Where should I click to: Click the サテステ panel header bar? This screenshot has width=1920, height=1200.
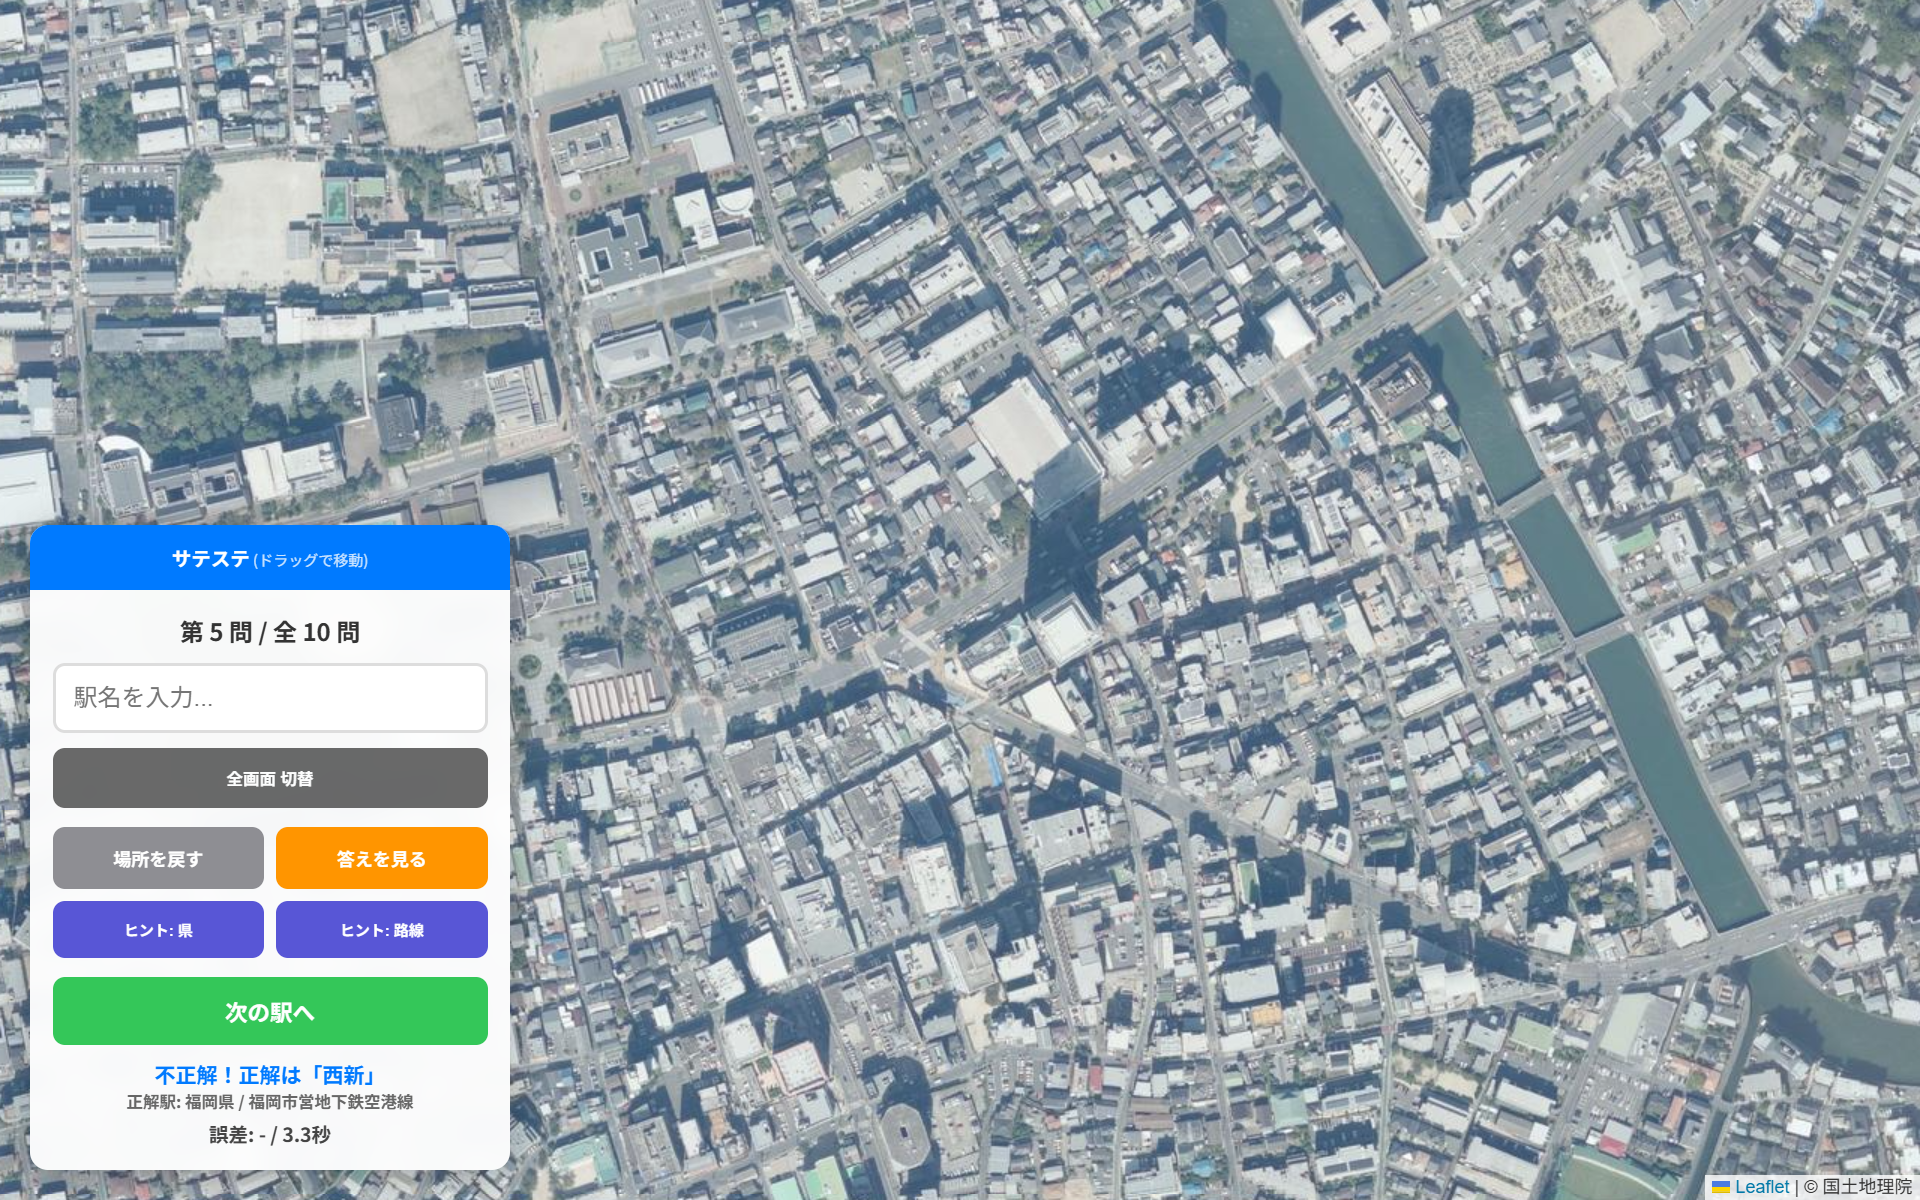[x=270, y=558]
